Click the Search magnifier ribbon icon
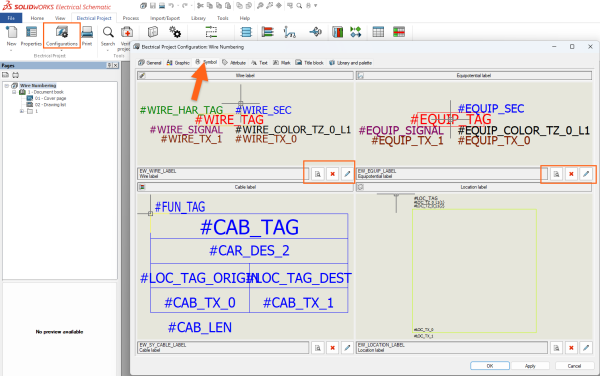 (x=108, y=33)
